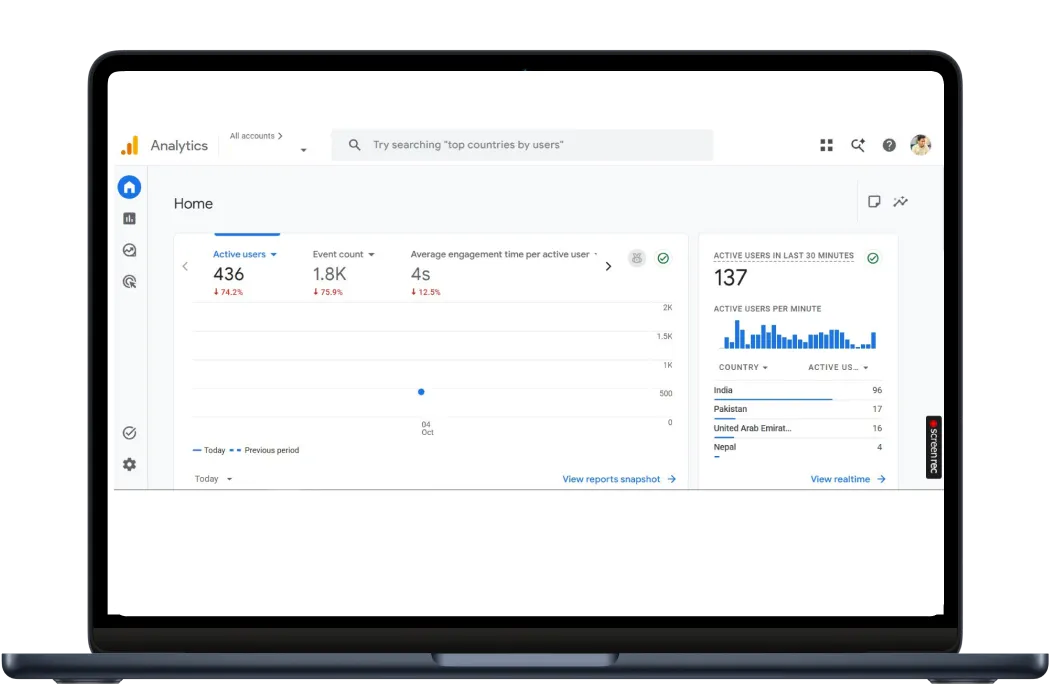The image size is (1052, 686).
Task: Open Admin gear settings icon
Action: pyautogui.click(x=129, y=464)
